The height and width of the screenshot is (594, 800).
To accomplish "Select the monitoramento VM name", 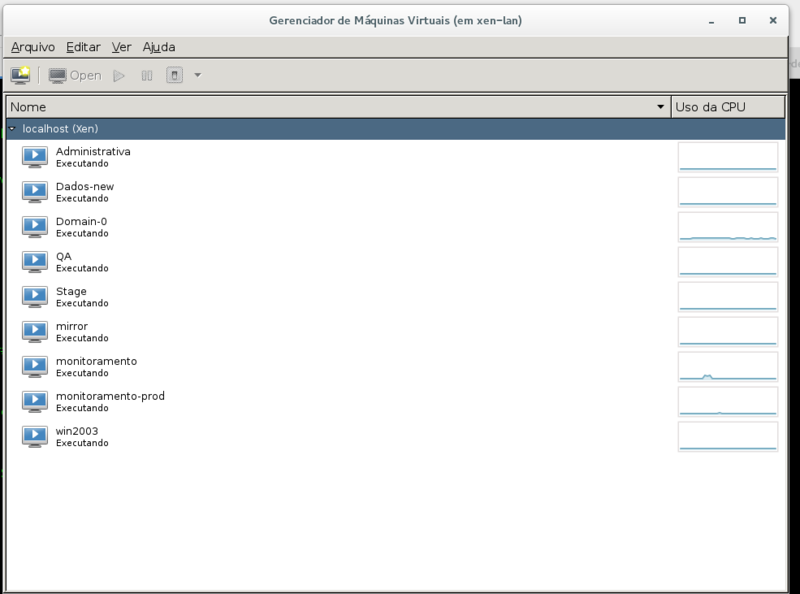I will click(x=96, y=361).
